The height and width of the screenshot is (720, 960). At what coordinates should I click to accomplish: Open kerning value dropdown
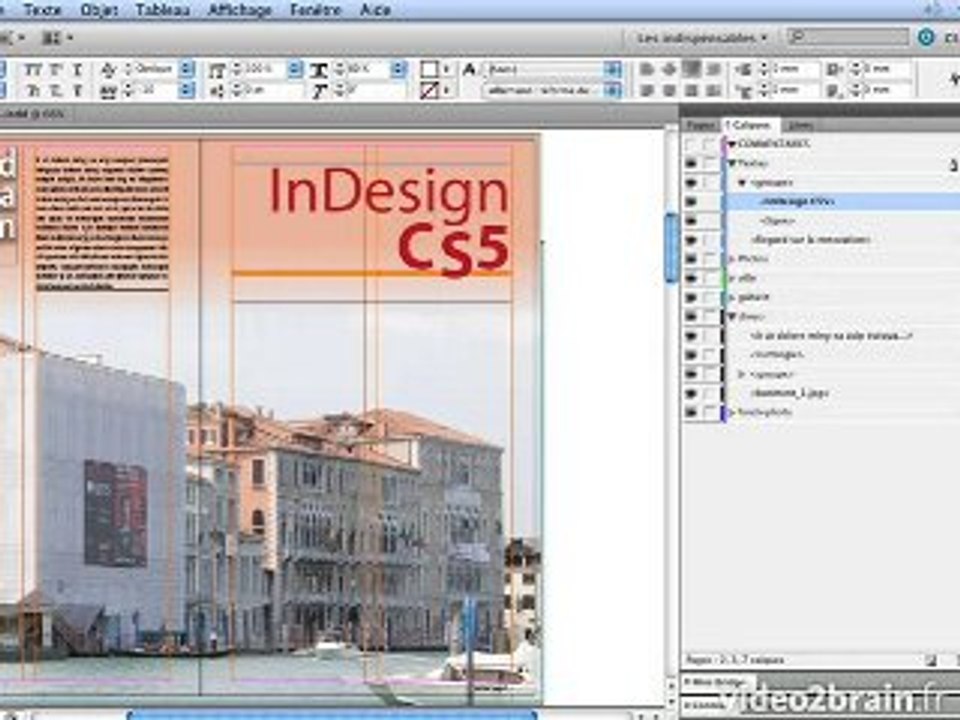[x=186, y=69]
